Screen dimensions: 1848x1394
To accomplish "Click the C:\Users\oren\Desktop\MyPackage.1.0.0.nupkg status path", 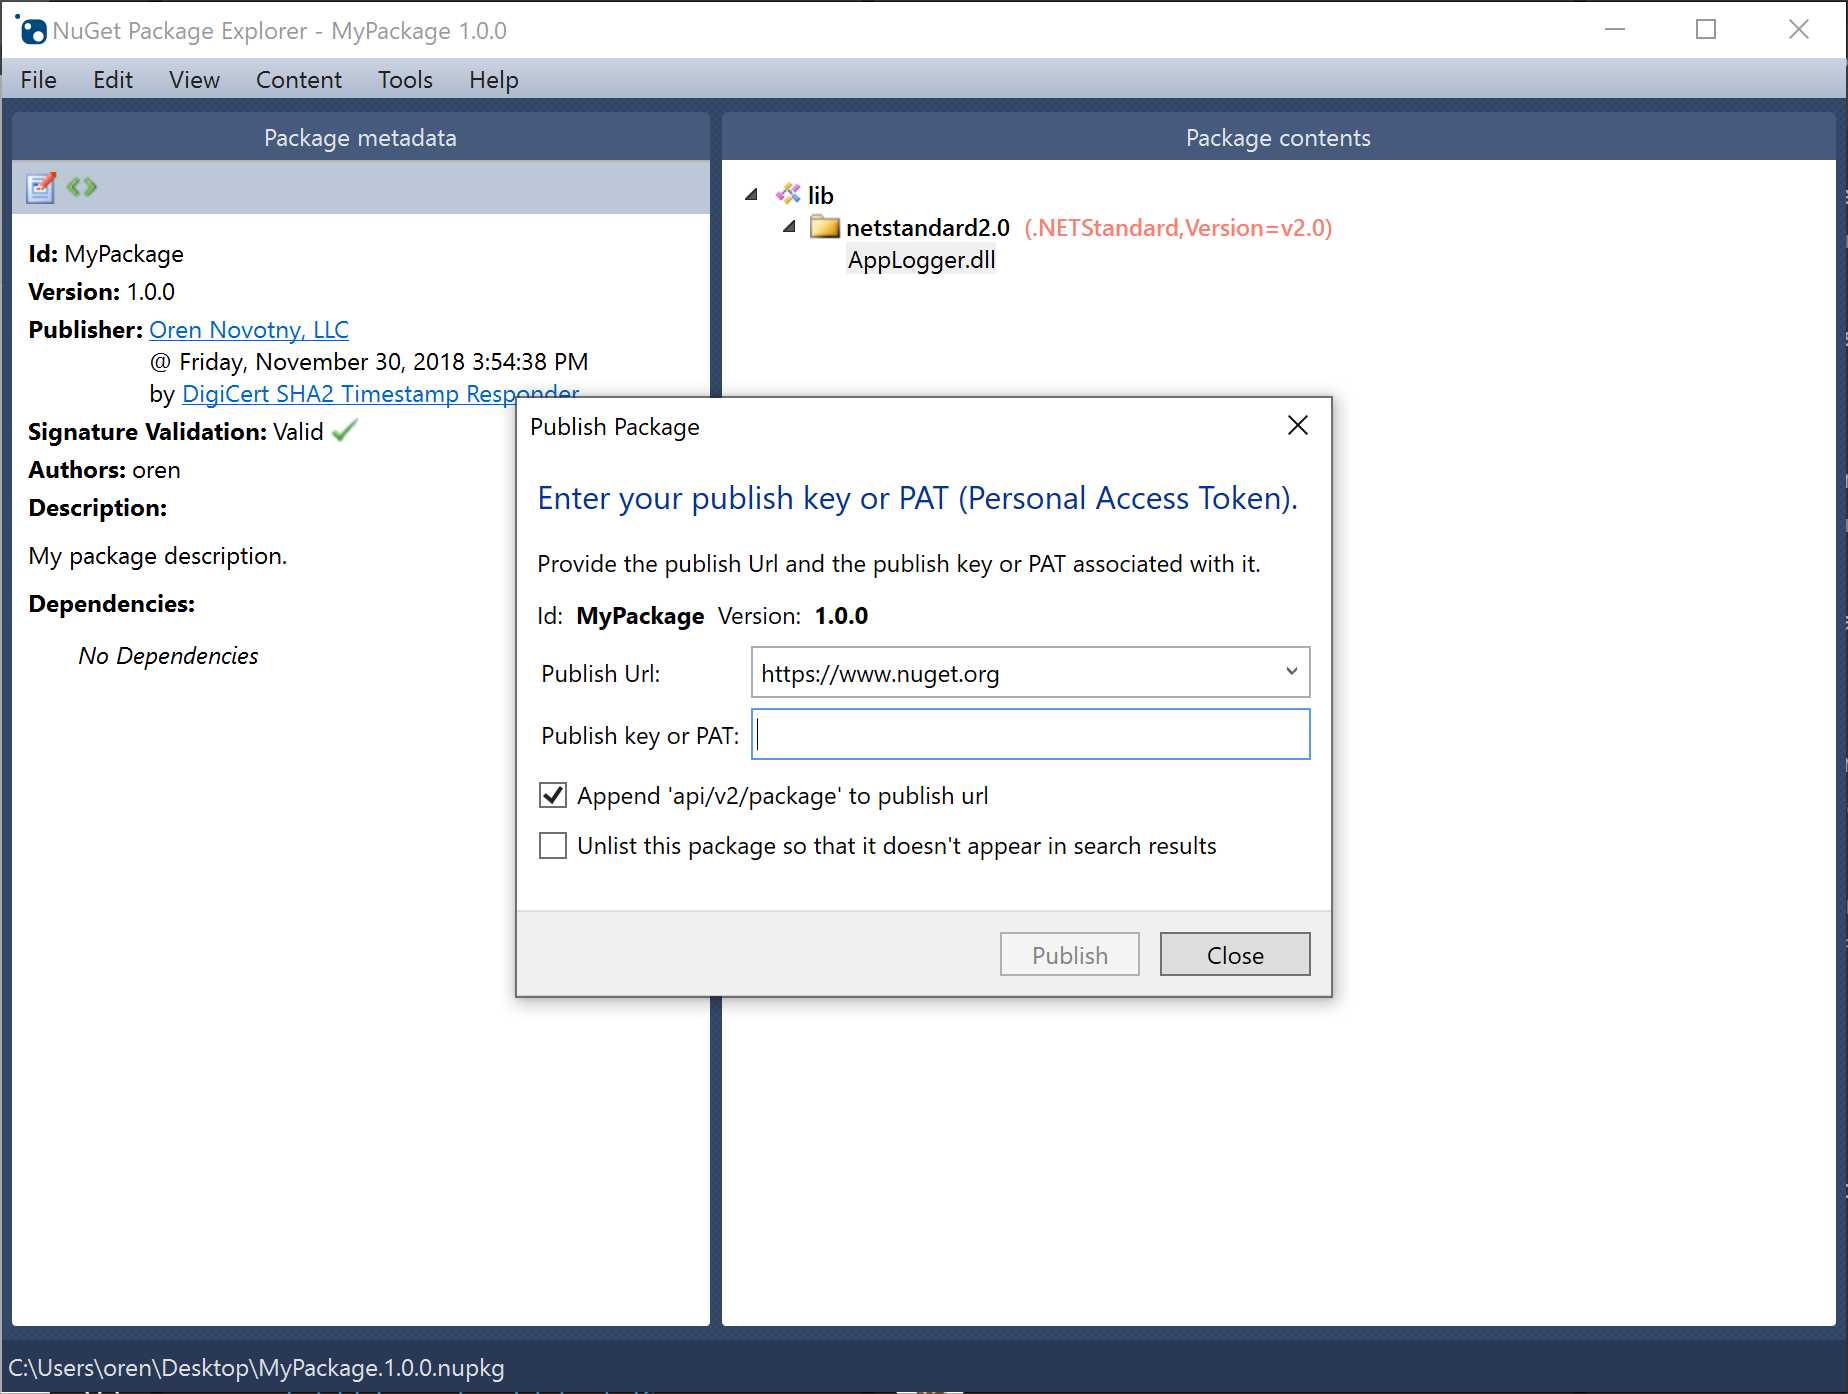I will [x=256, y=1368].
